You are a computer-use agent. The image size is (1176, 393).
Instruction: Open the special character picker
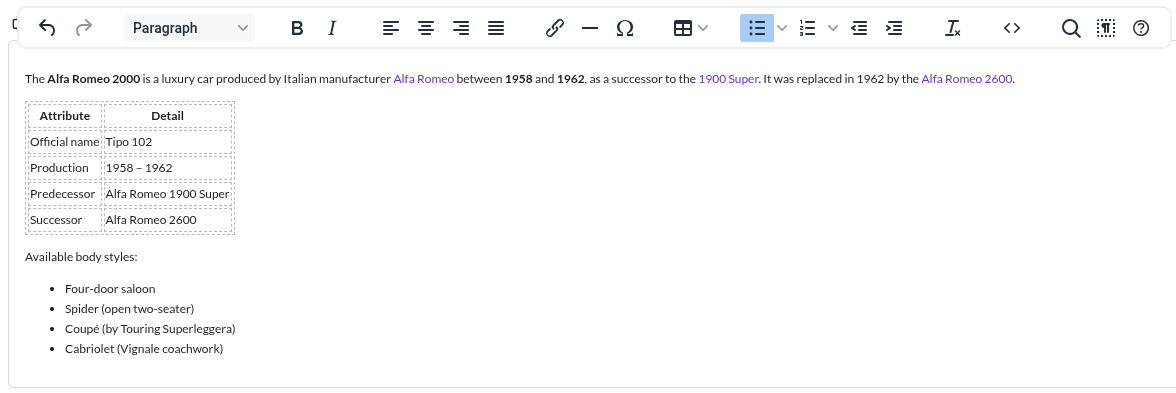pos(625,28)
